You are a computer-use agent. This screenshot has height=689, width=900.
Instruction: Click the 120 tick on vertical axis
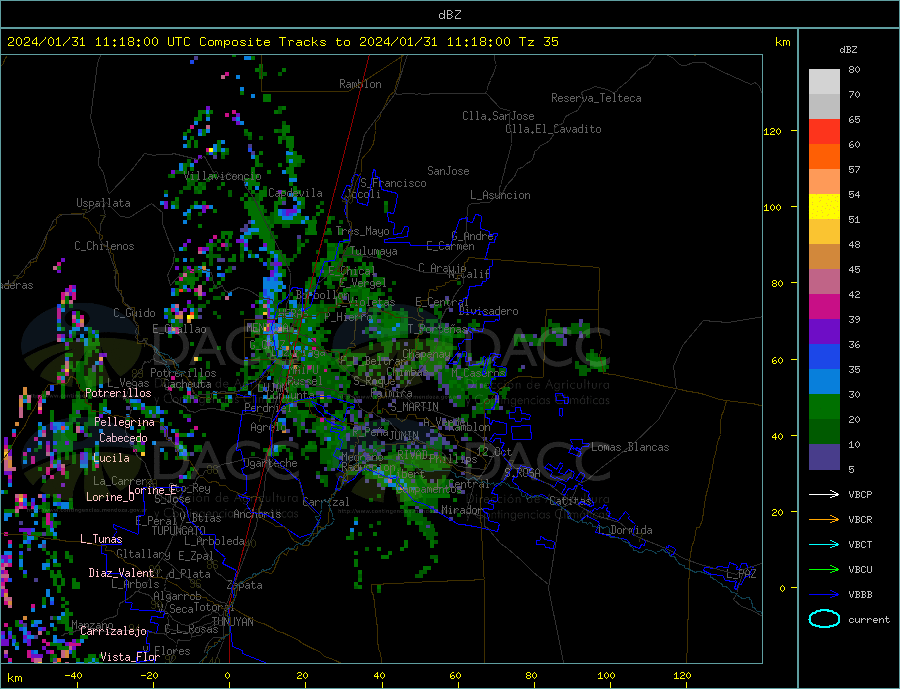click(x=773, y=131)
